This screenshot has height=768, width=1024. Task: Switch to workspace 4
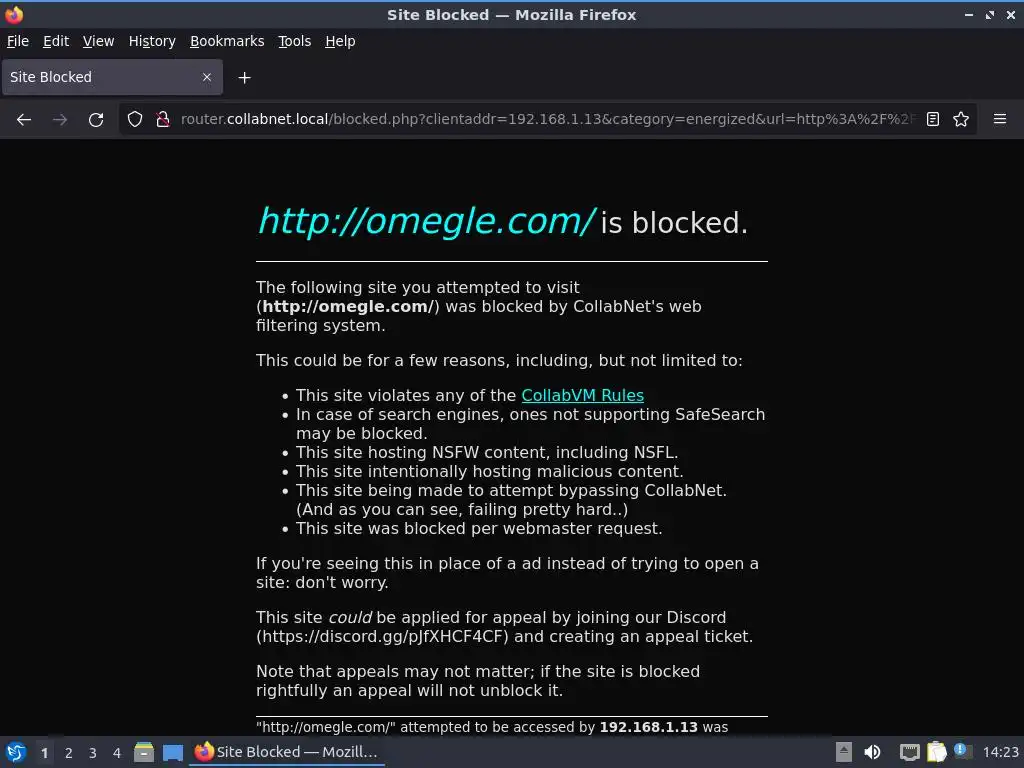tap(117, 753)
